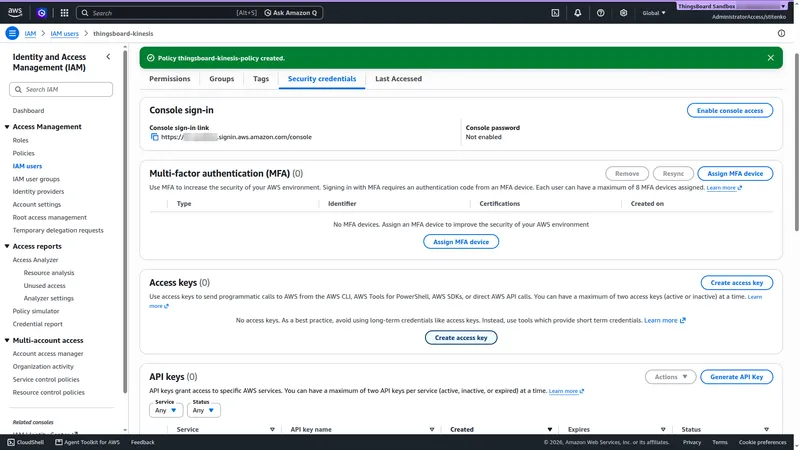Click the centered Assign MFA device button

(461, 242)
